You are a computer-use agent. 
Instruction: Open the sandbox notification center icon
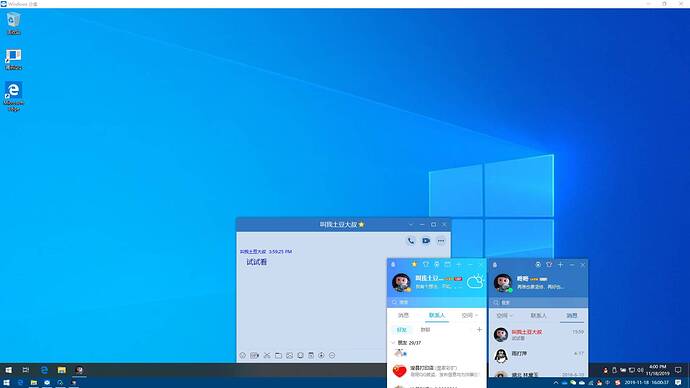click(678, 370)
